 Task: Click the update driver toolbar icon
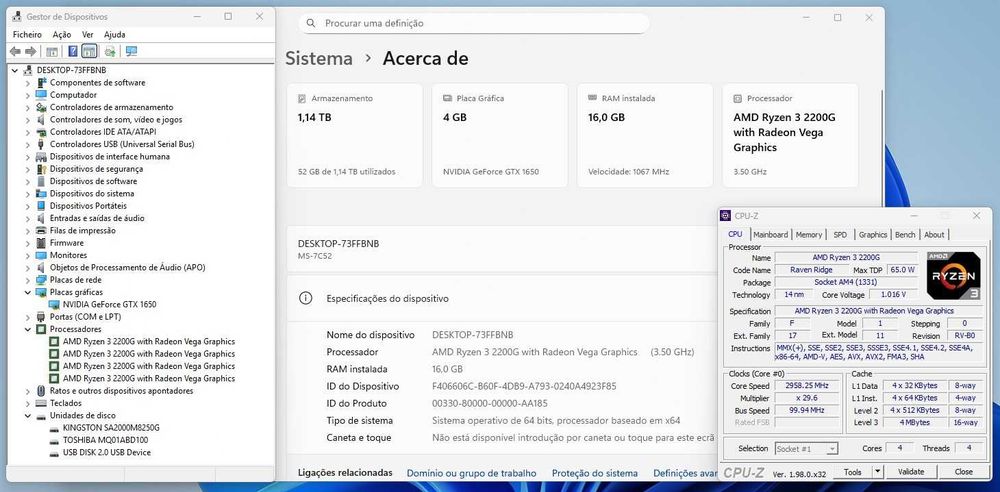[x=110, y=52]
